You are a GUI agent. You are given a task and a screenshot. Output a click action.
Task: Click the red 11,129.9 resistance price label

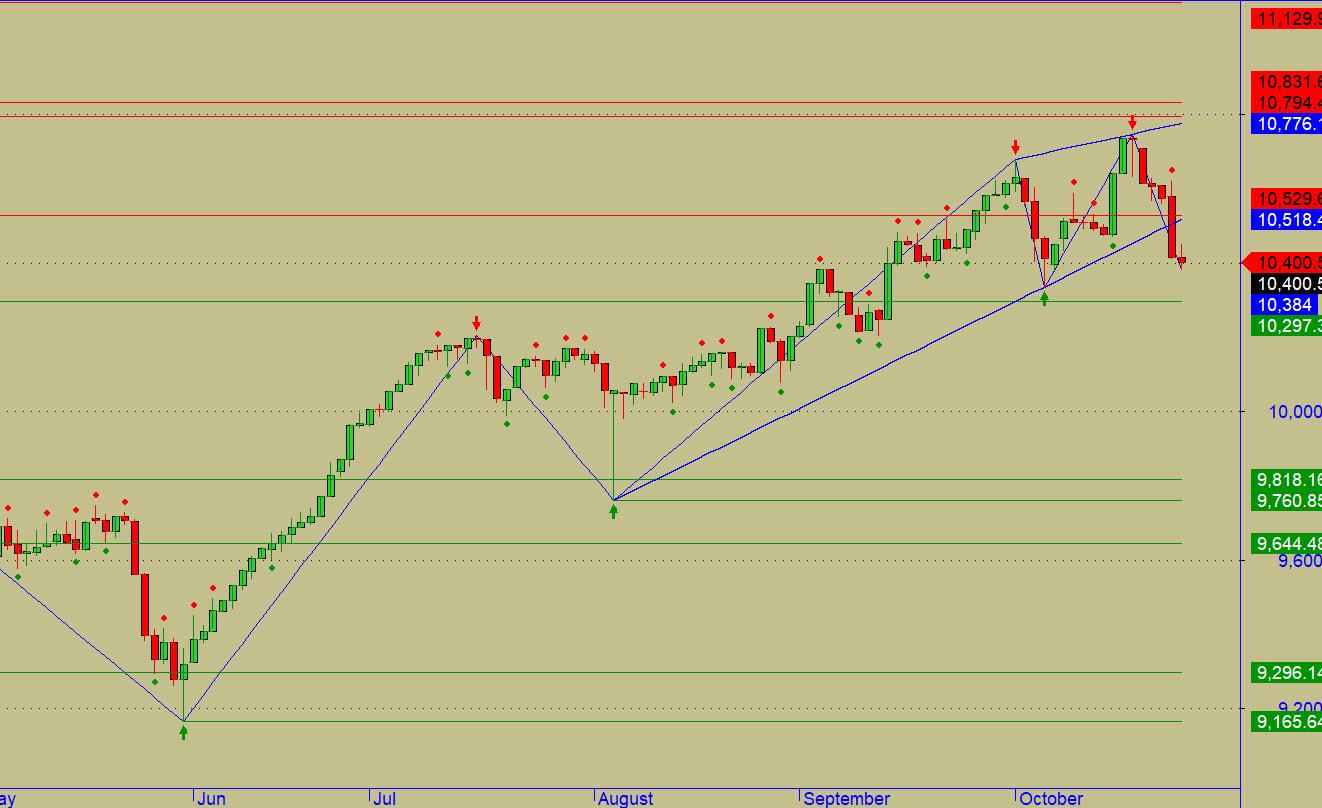coord(1288,17)
